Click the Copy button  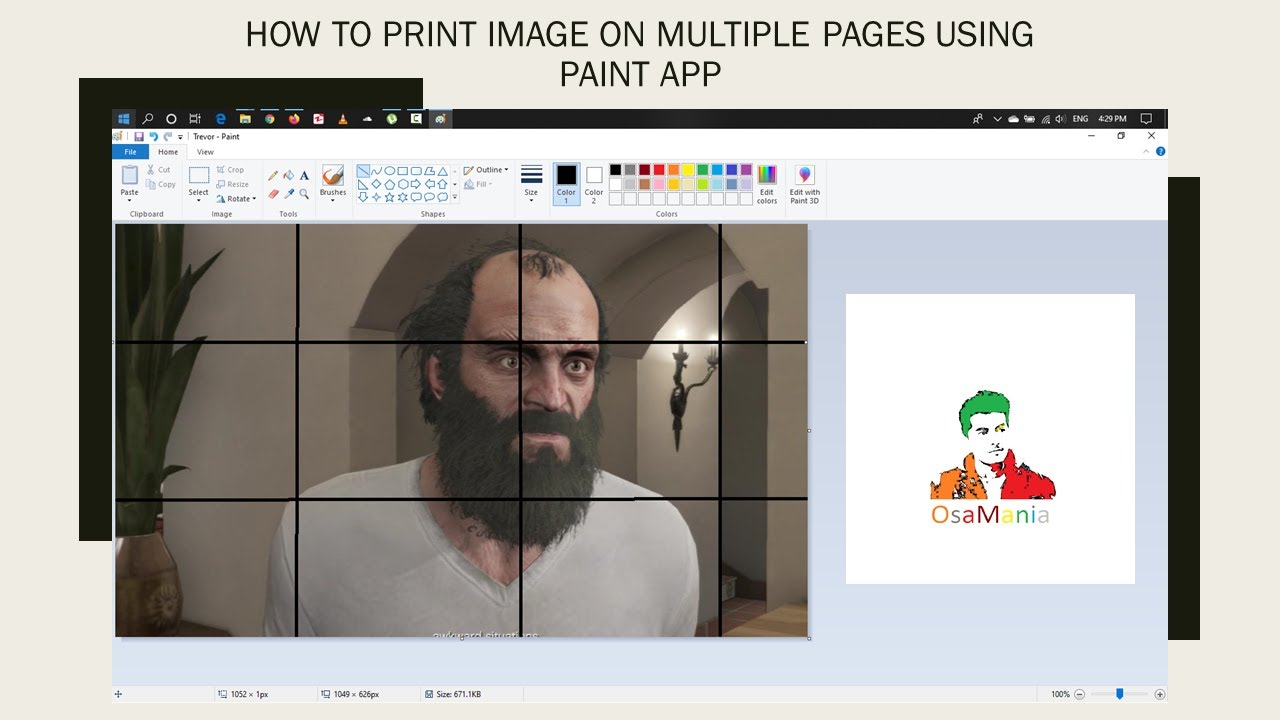pyautogui.click(x=160, y=184)
